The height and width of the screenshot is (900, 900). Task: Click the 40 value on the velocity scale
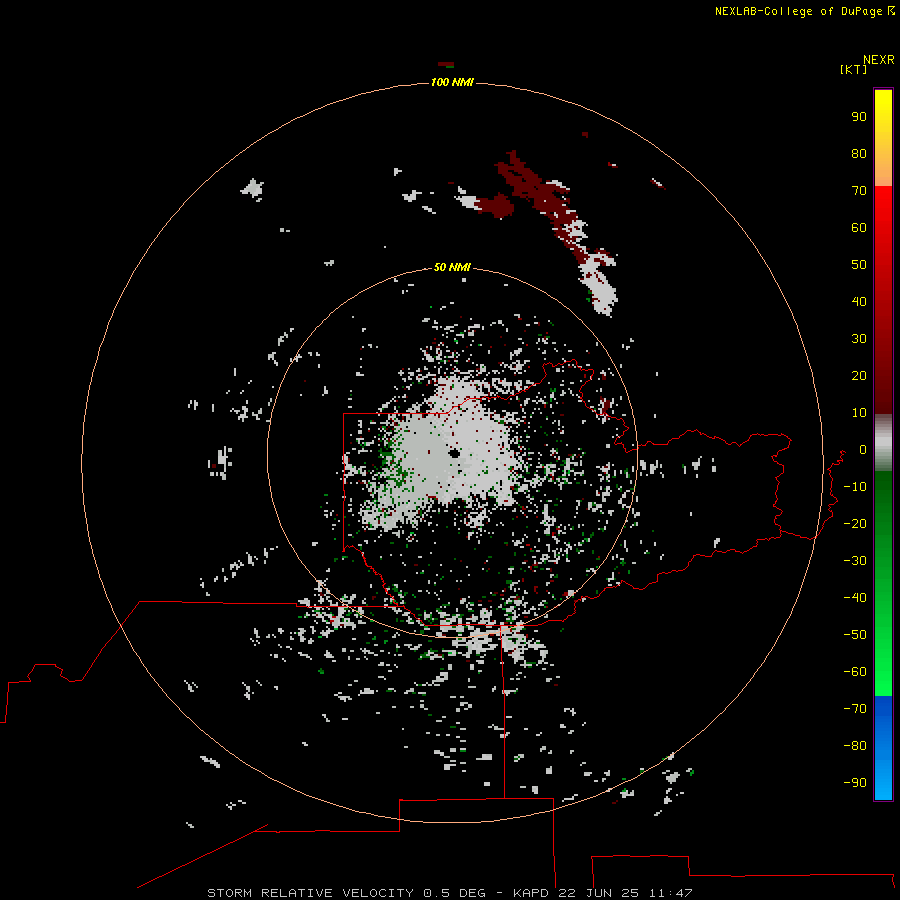click(859, 302)
